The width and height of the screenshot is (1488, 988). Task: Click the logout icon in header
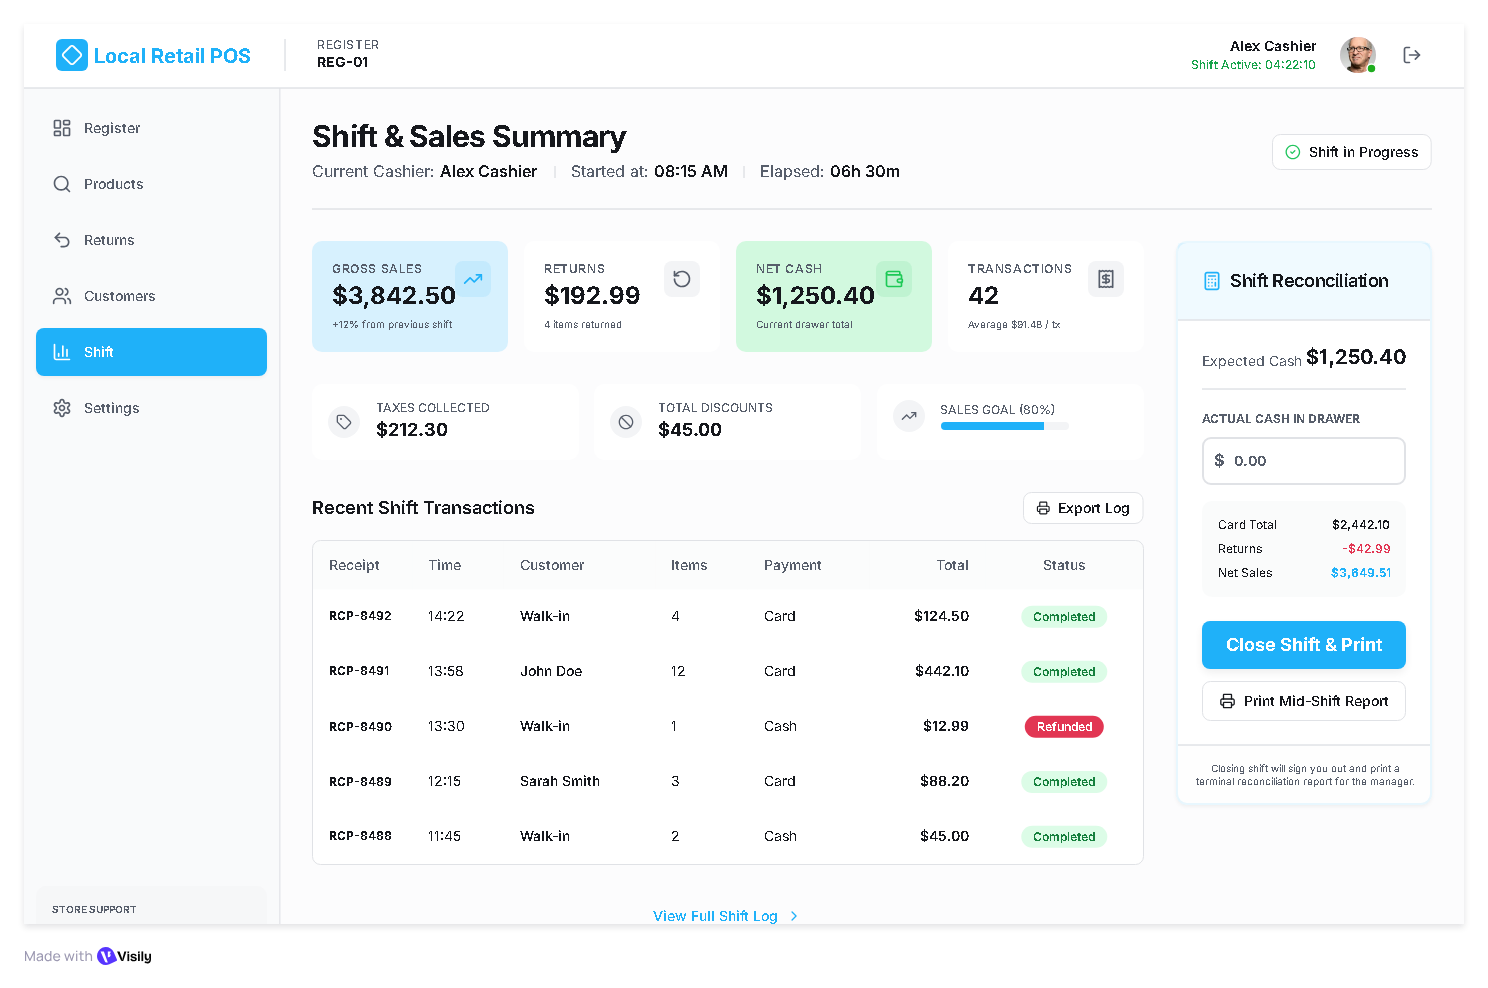1411,55
